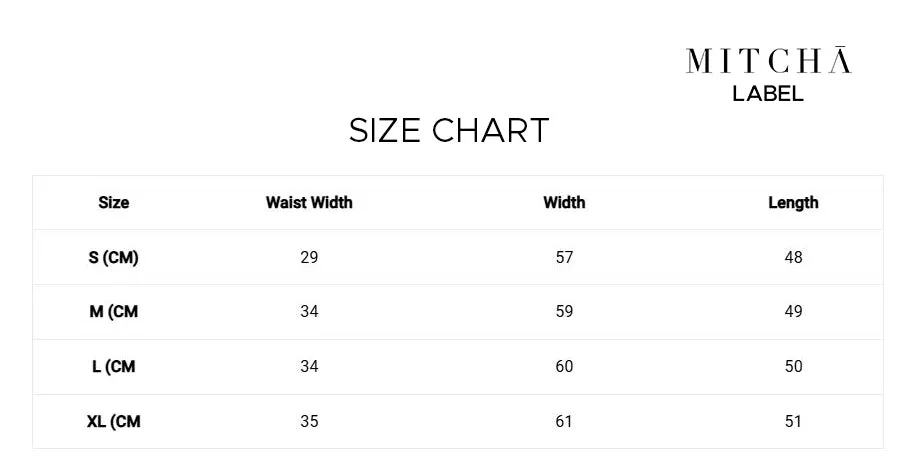Click width value 61
This screenshot has width=899, height=466.
pos(564,421)
